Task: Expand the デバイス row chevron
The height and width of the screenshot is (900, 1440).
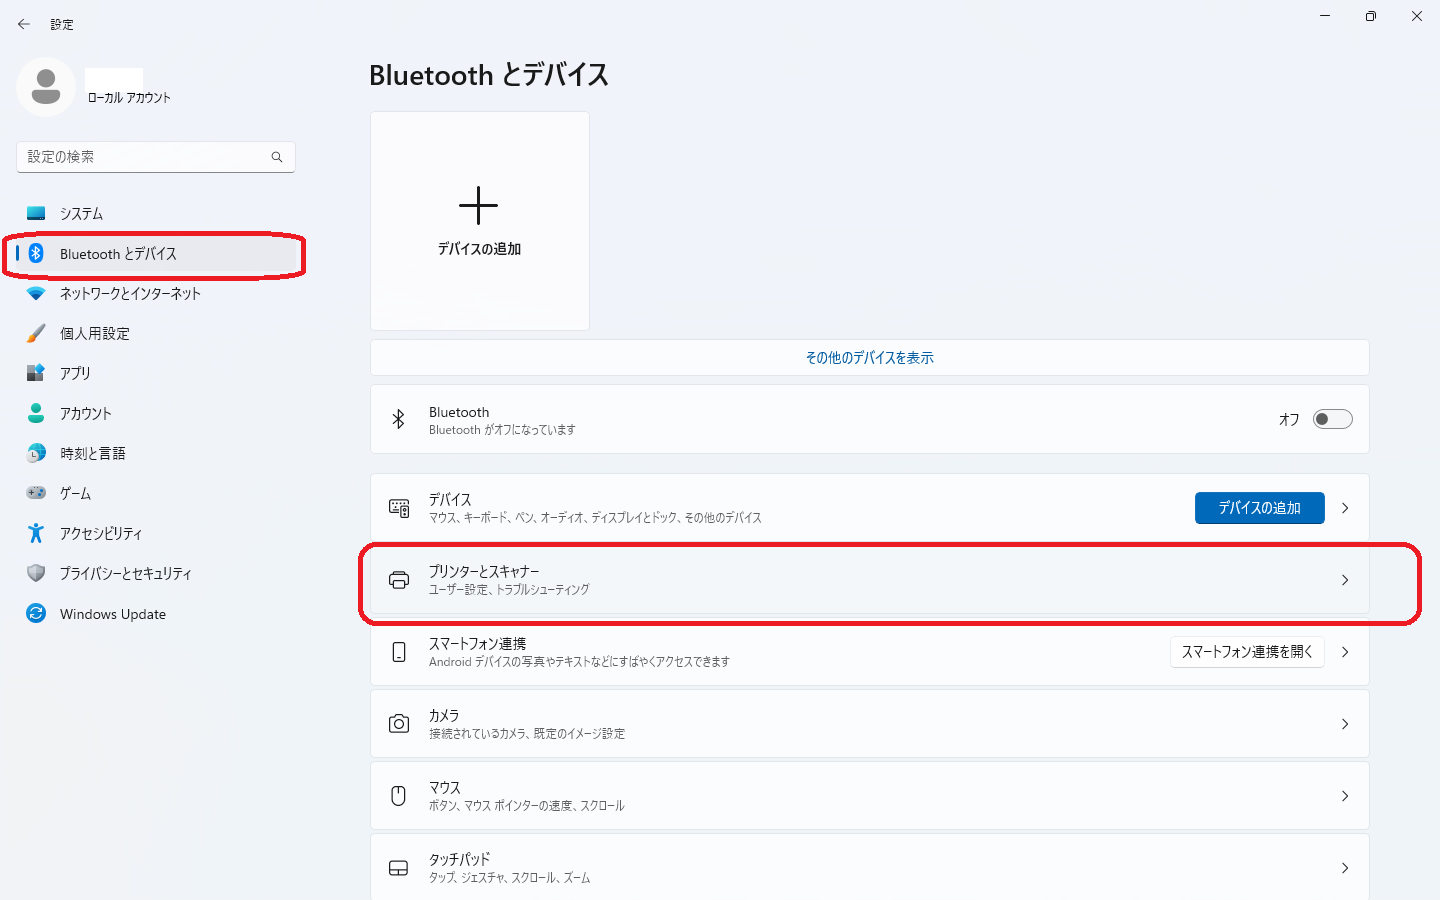Action: pyautogui.click(x=1345, y=508)
